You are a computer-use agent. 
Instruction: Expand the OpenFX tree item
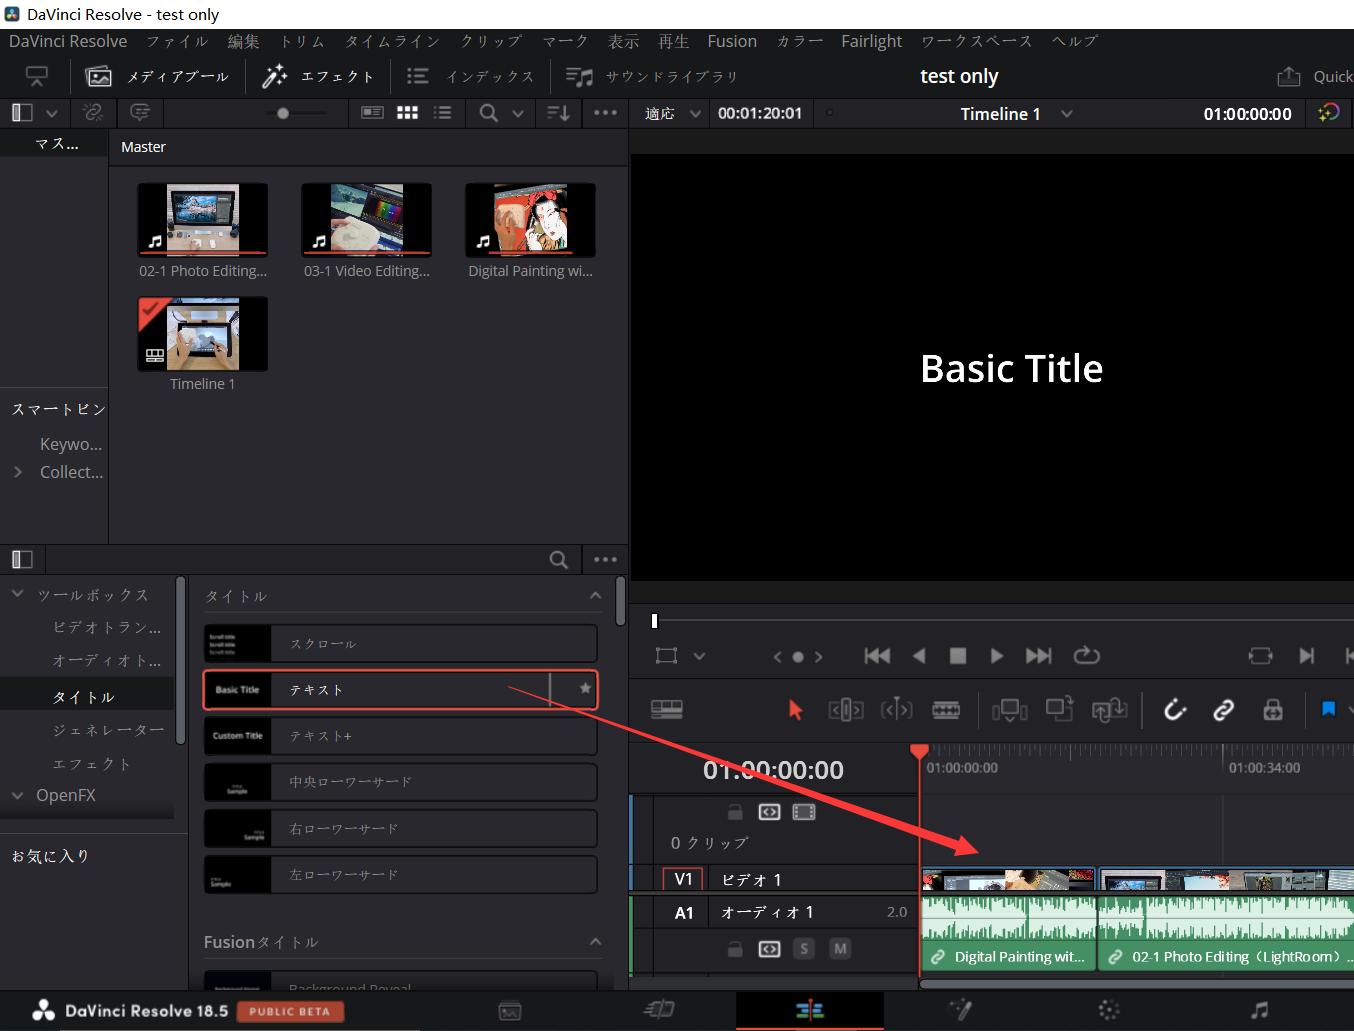coord(18,795)
